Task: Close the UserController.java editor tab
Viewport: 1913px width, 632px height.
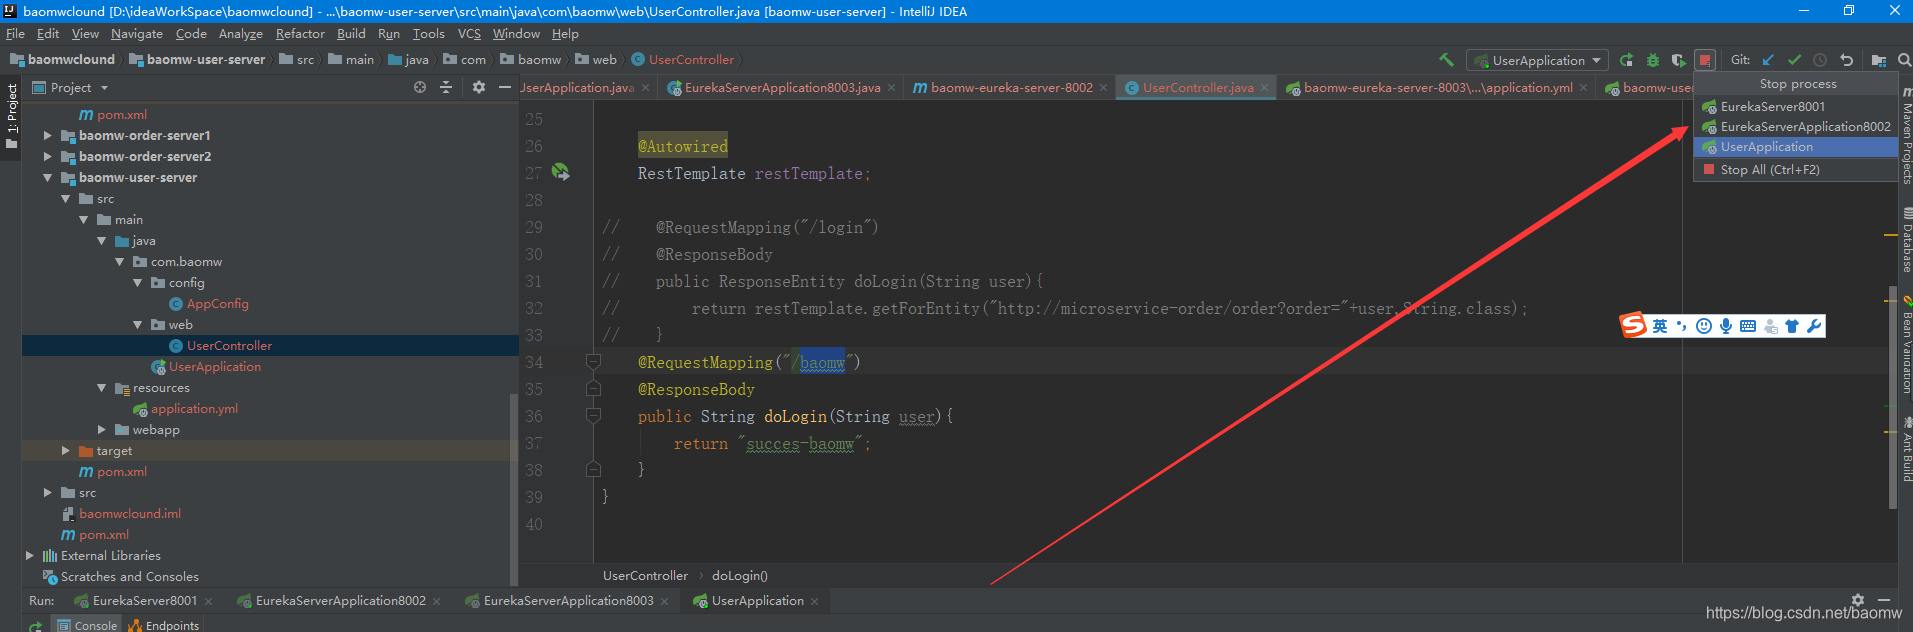Action: tap(1265, 88)
